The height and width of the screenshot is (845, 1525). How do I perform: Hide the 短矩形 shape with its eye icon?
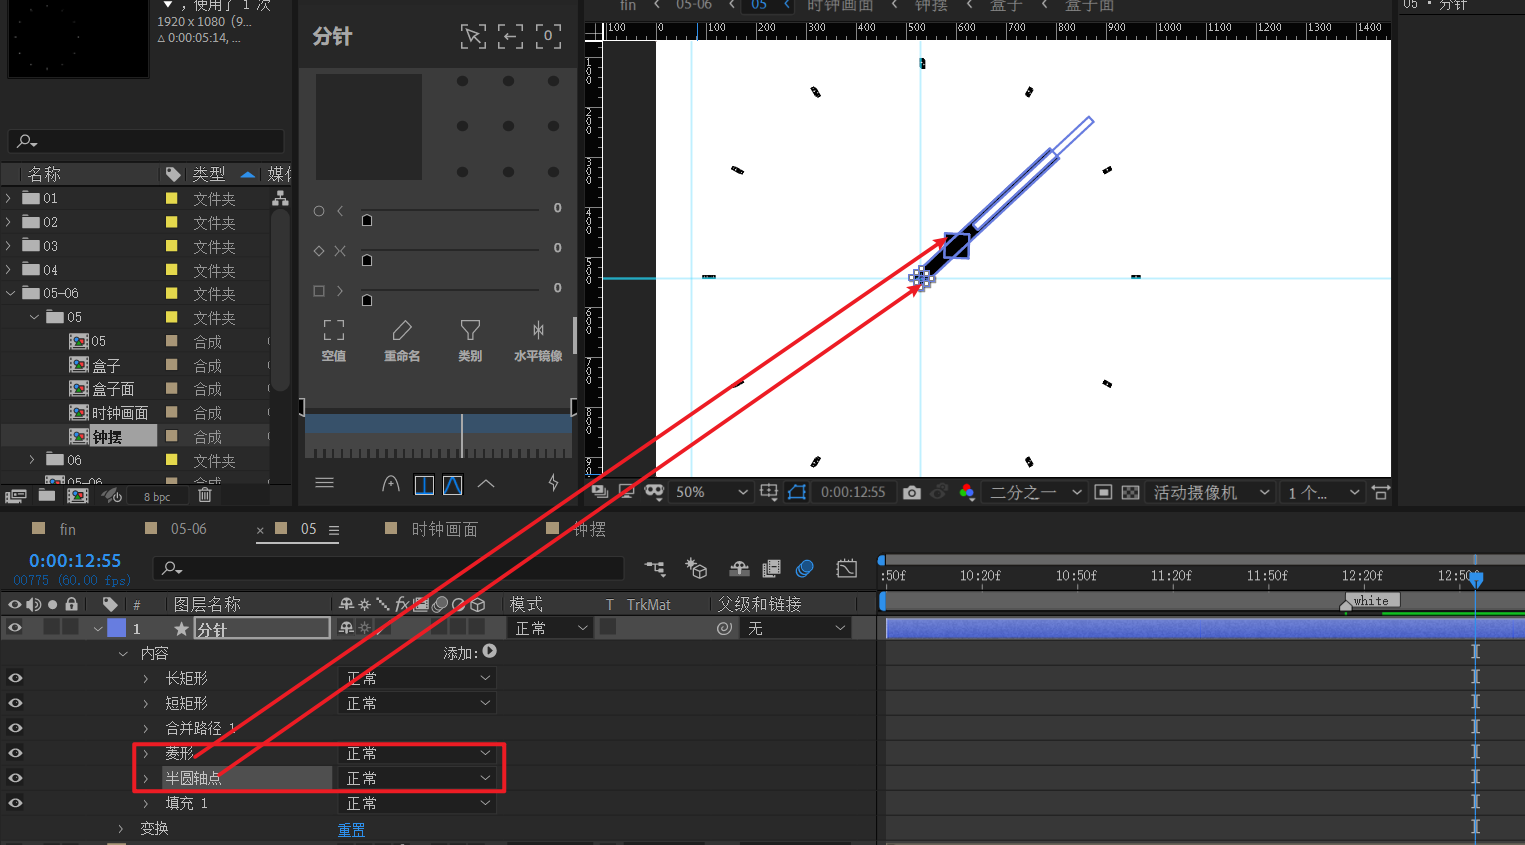point(15,703)
